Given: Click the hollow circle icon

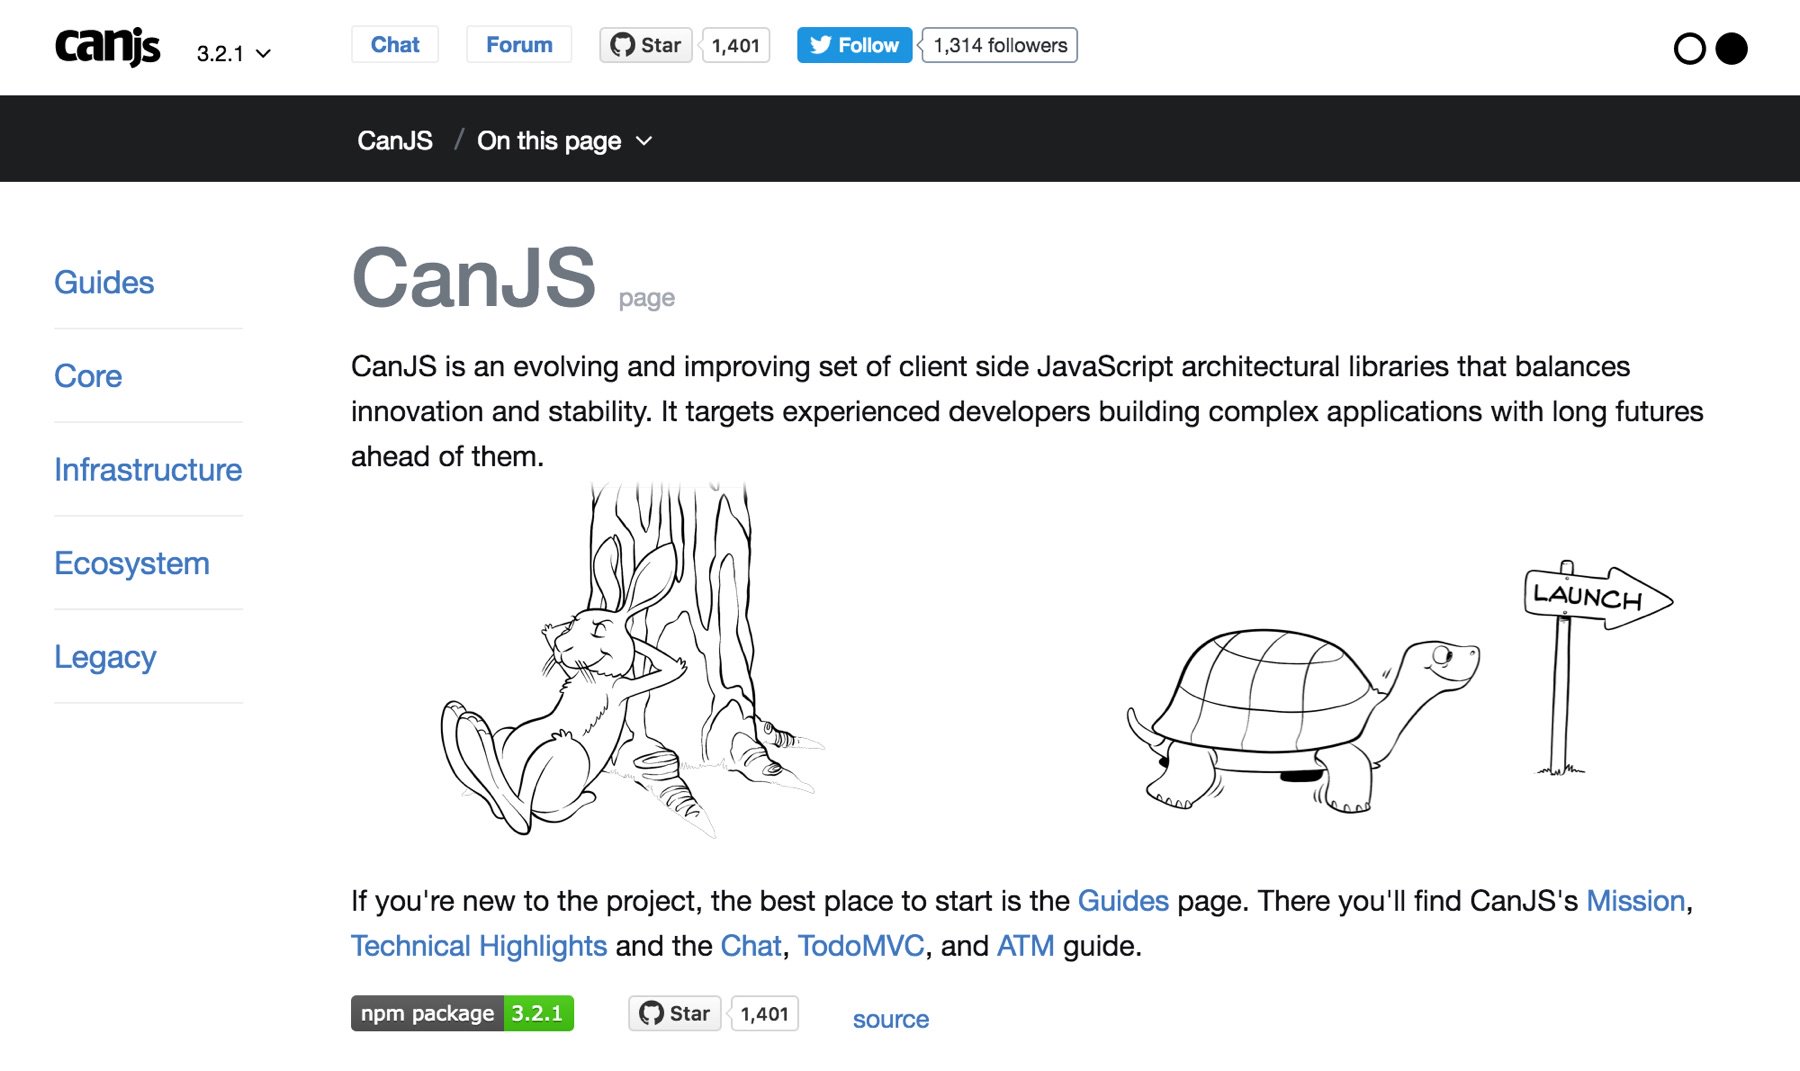Looking at the screenshot, I should point(1689,49).
